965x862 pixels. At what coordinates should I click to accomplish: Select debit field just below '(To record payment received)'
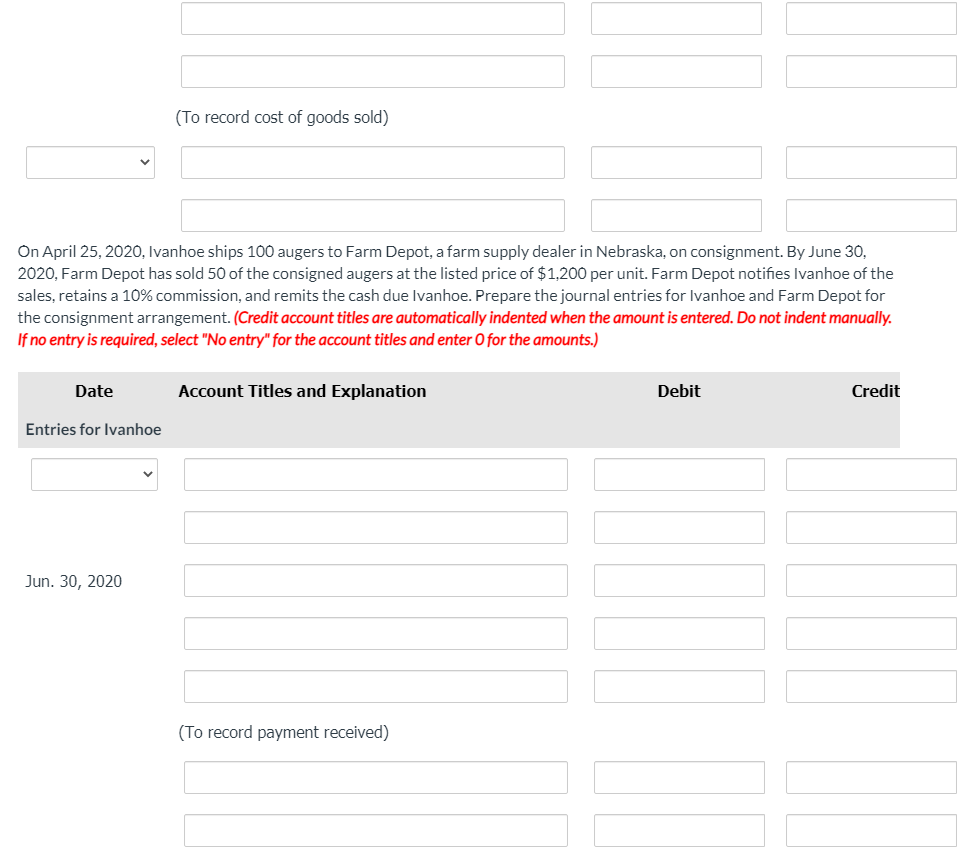[679, 777]
